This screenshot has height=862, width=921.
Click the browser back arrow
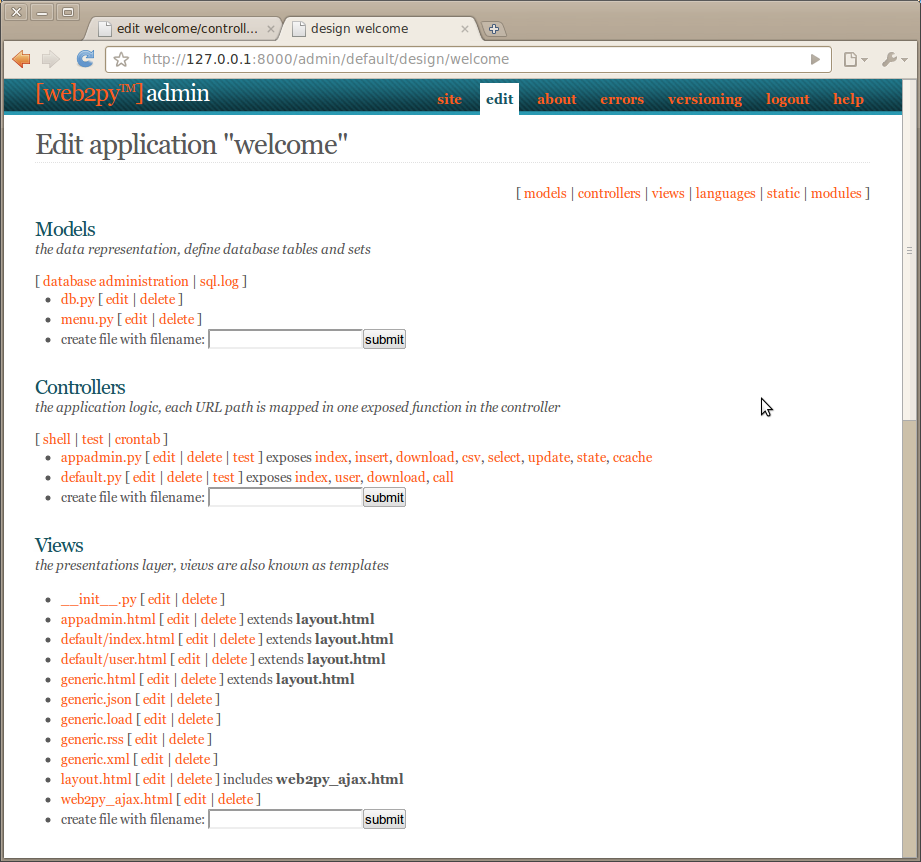click(21, 59)
